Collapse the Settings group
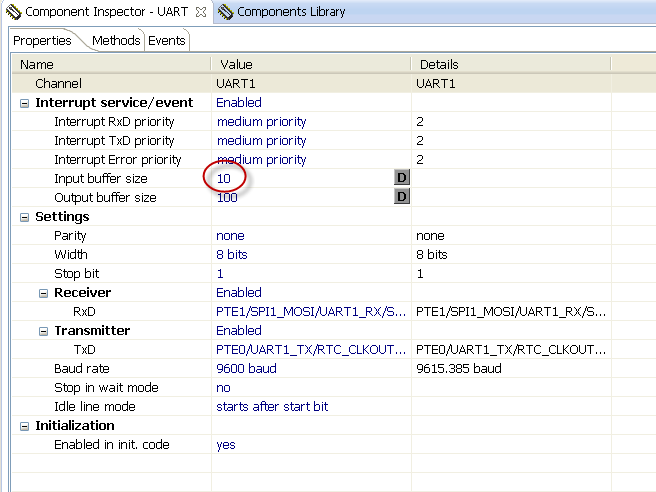The image size is (656, 492). [24, 217]
